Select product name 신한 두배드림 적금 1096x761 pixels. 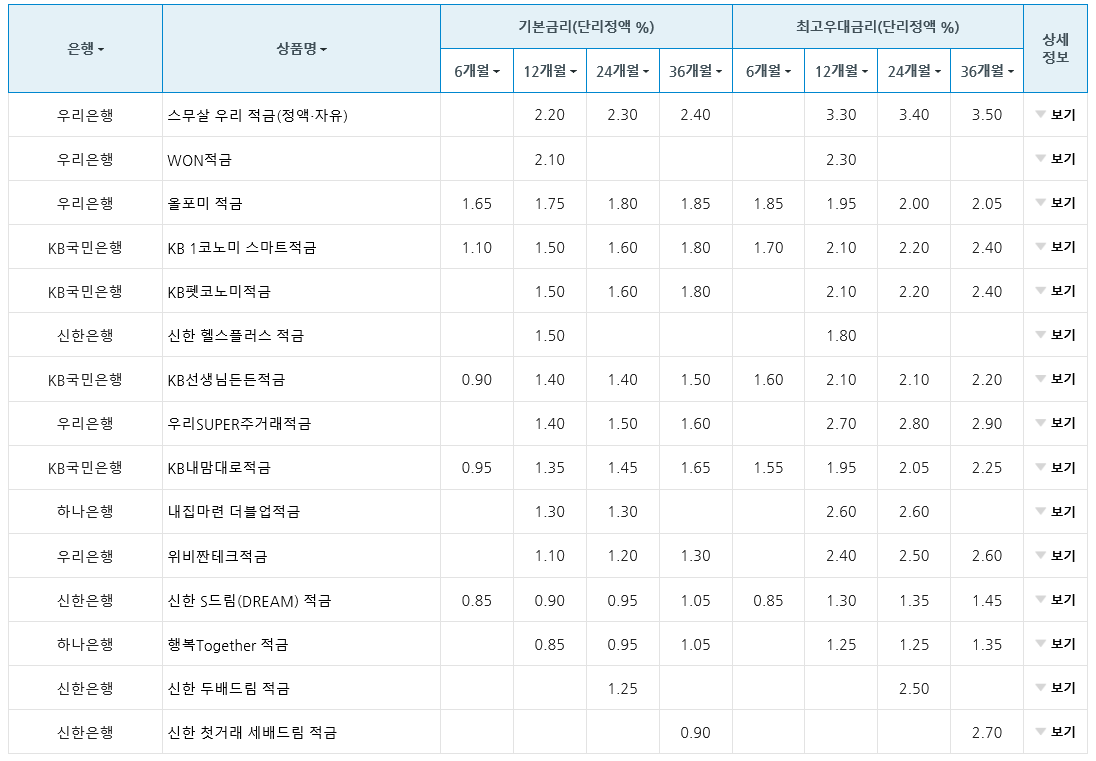pos(229,688)
